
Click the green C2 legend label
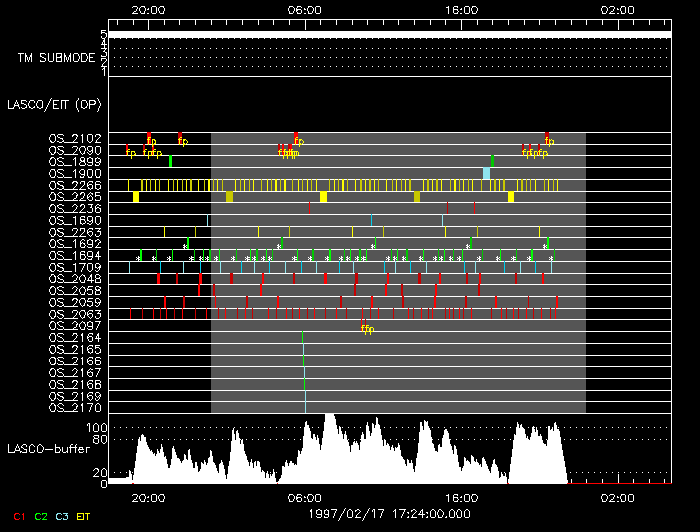41,516
